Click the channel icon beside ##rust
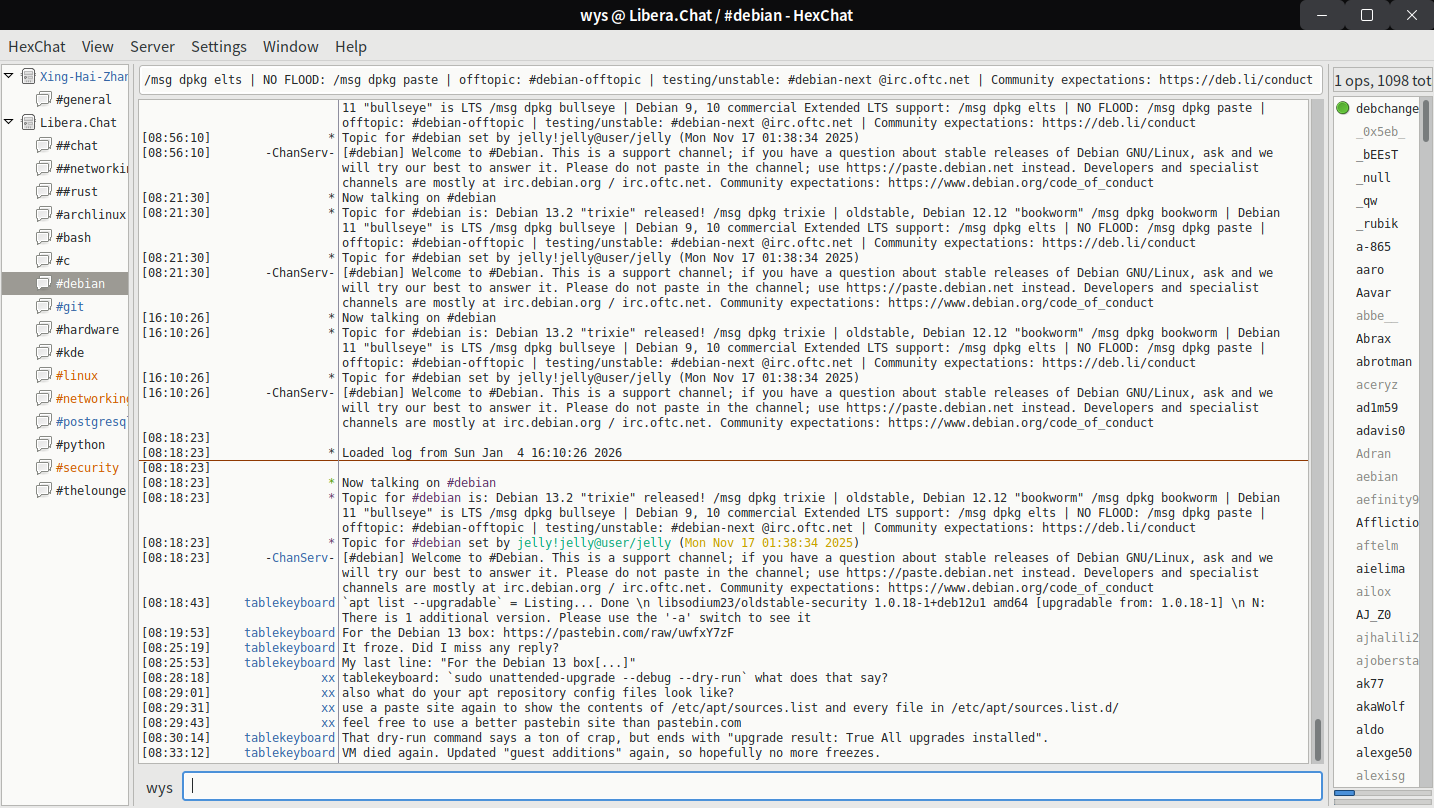1434x808 pixels. (x=43, y=191)
